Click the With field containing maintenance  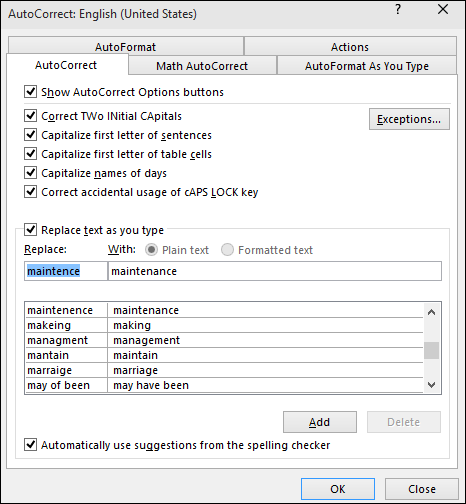275,271
